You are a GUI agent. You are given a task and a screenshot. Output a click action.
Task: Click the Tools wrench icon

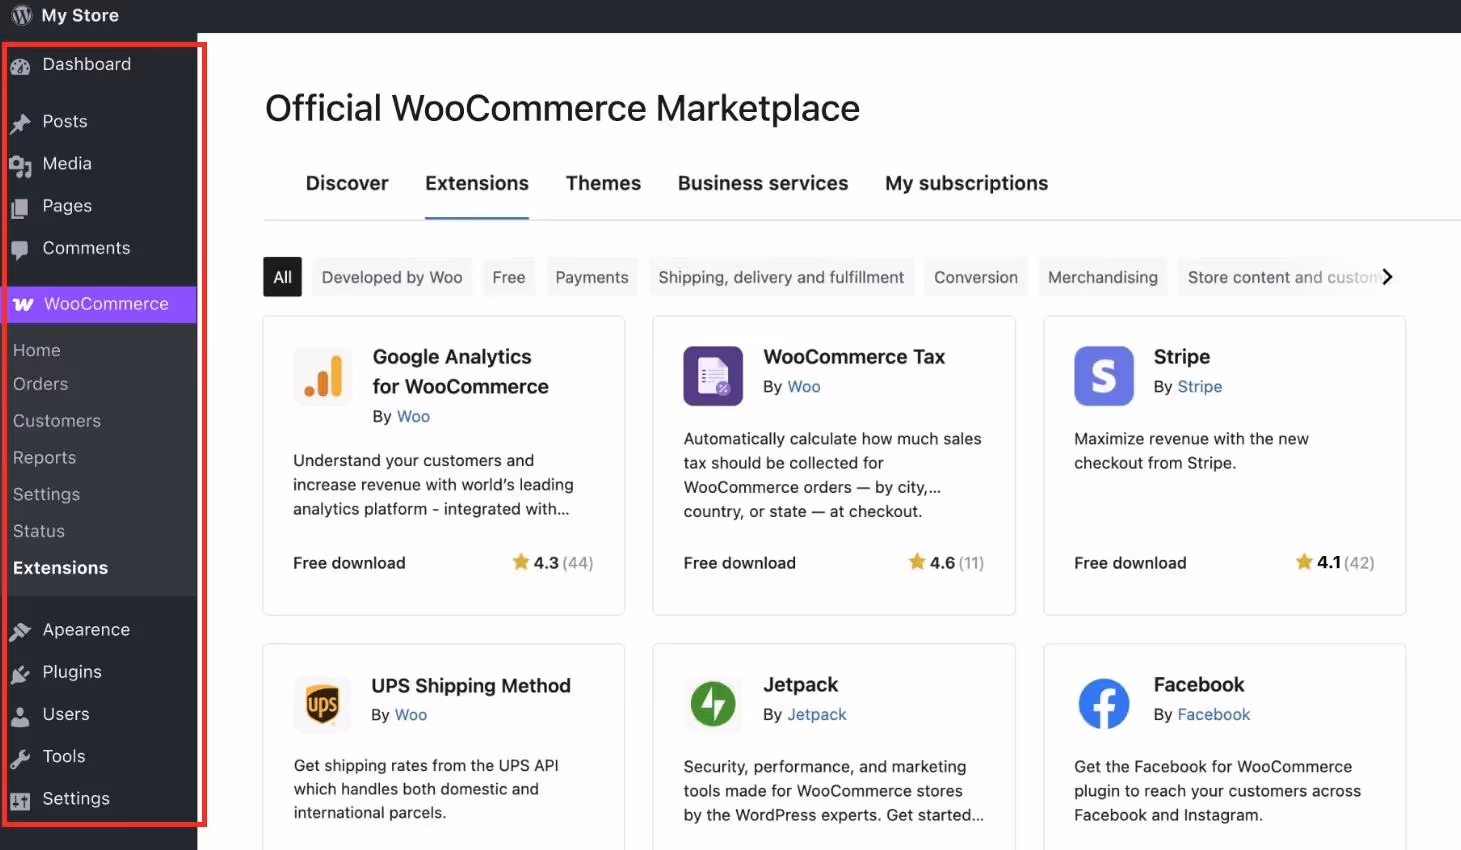tap(20, 758)
